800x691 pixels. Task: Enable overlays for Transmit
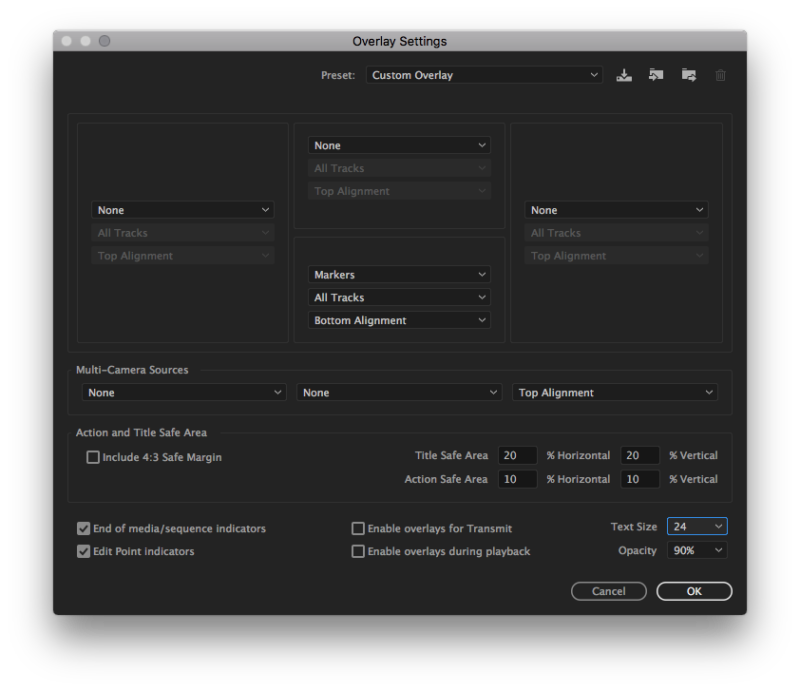point(358,528)
